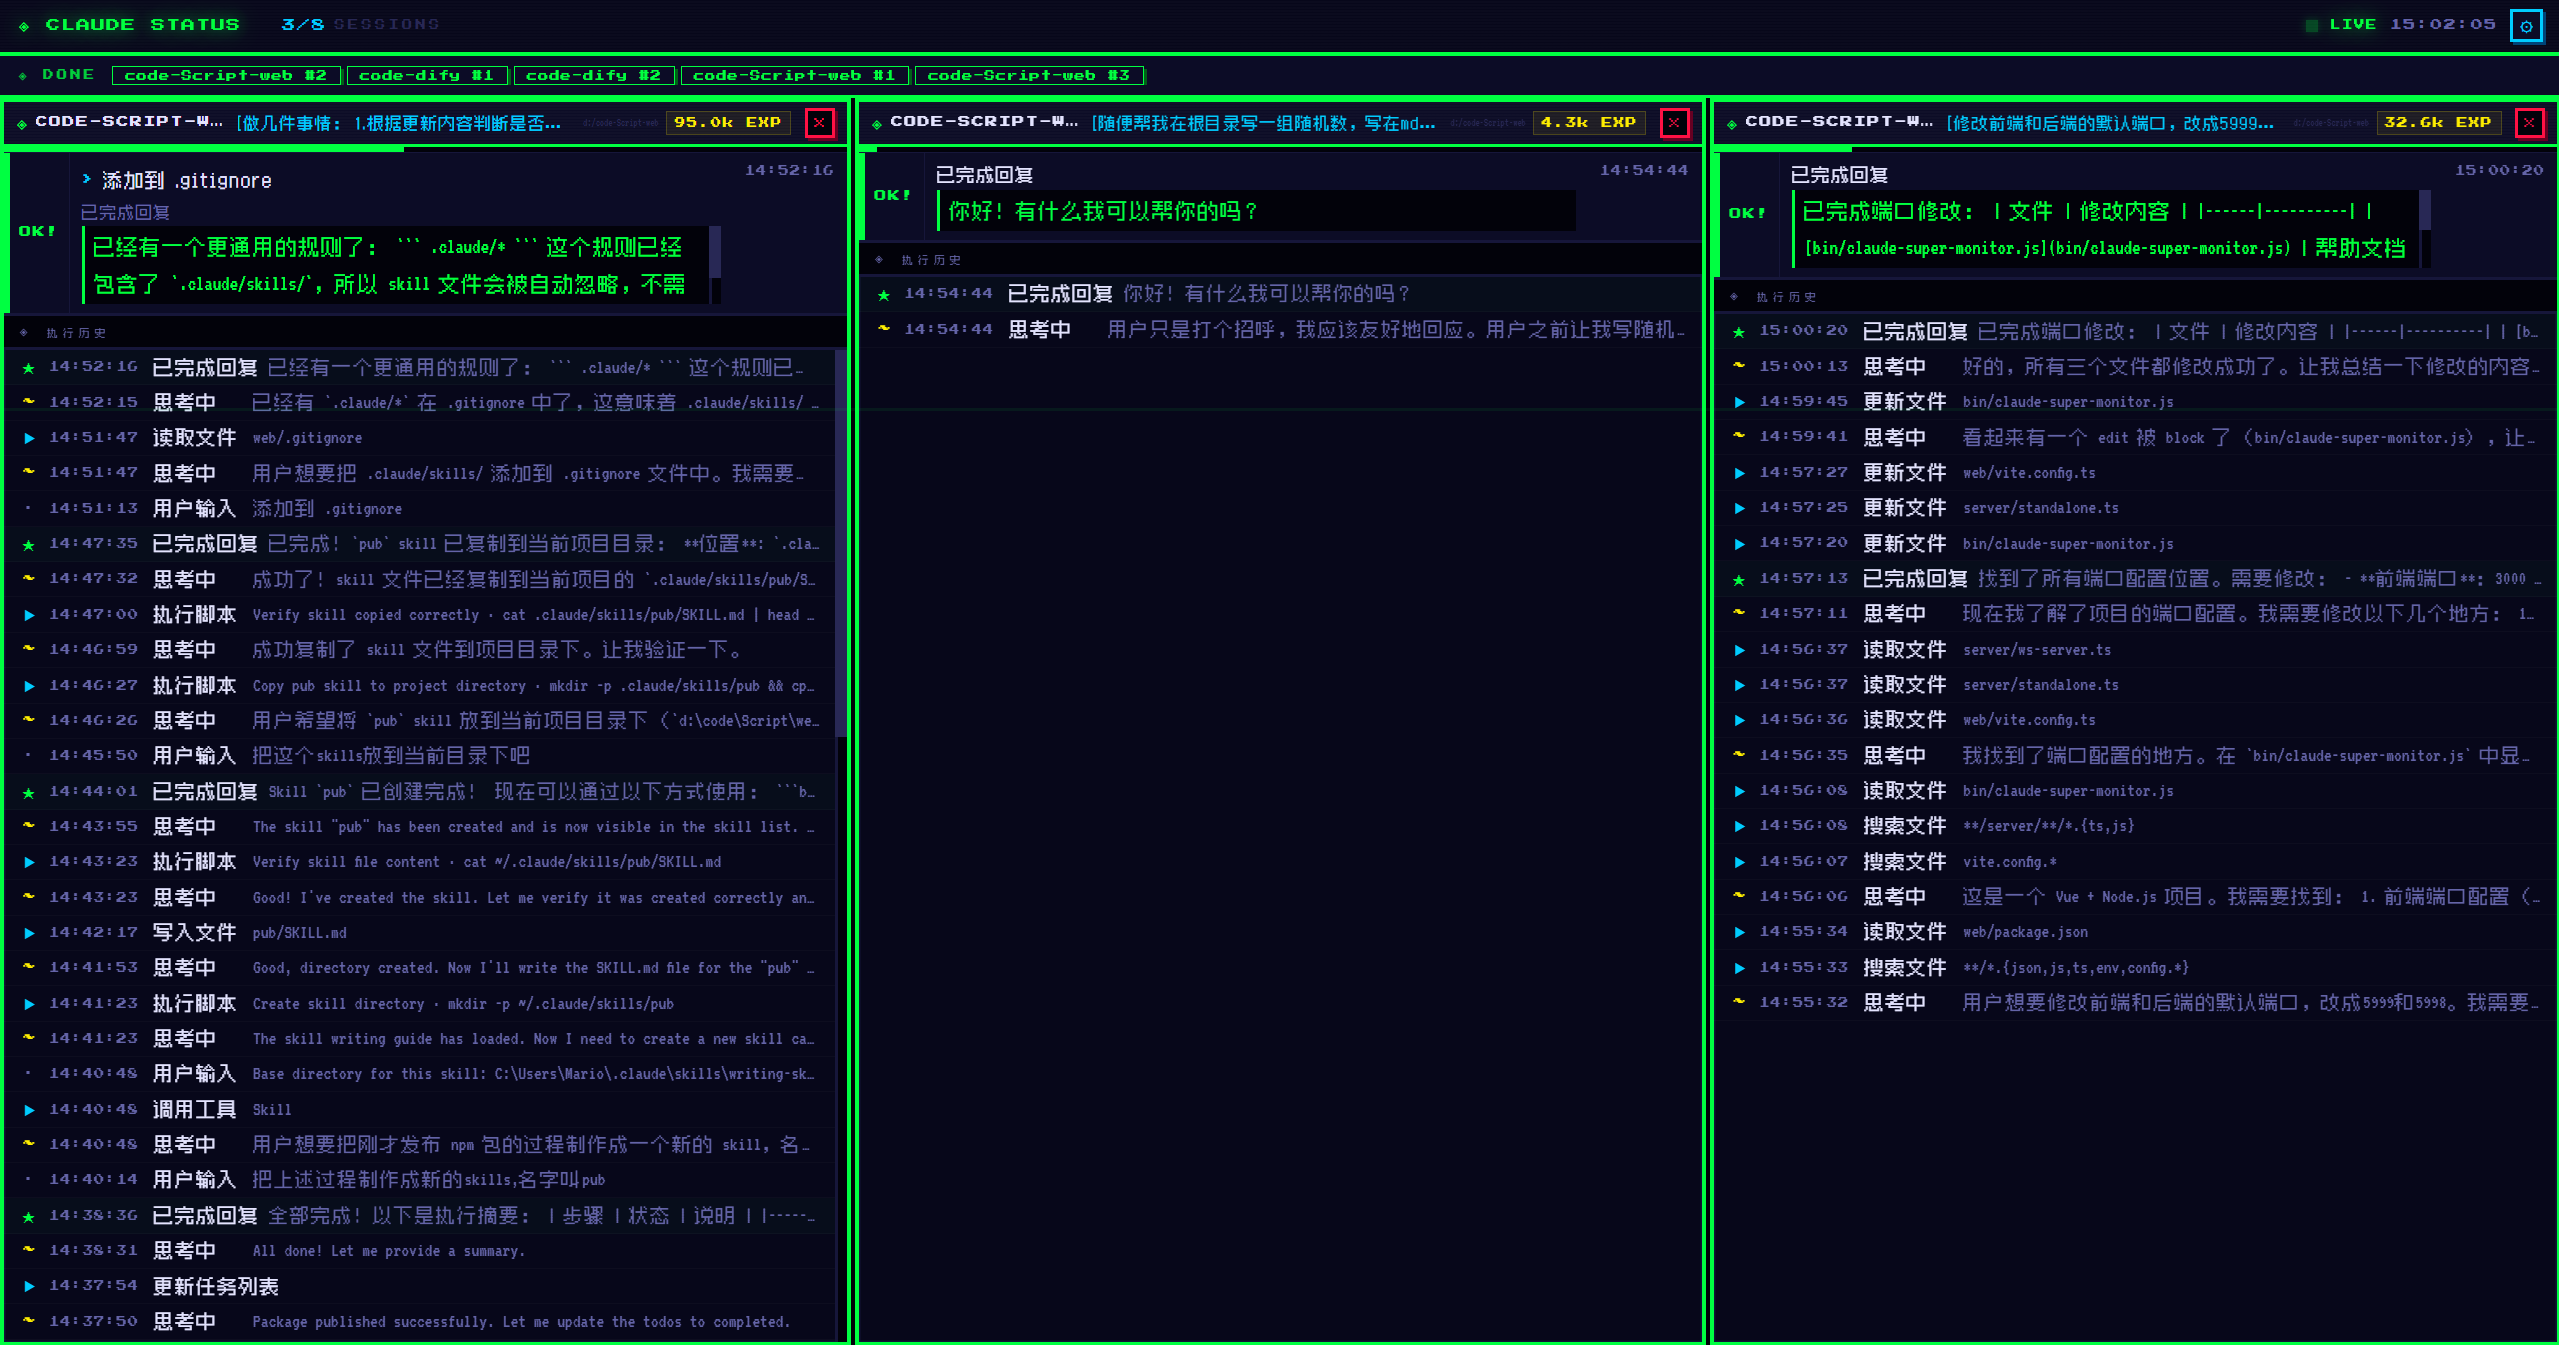Click the tilde icon on the 14:47:32 row
The width and height of the screenshot is (2559, 1345).
(29, 579)
